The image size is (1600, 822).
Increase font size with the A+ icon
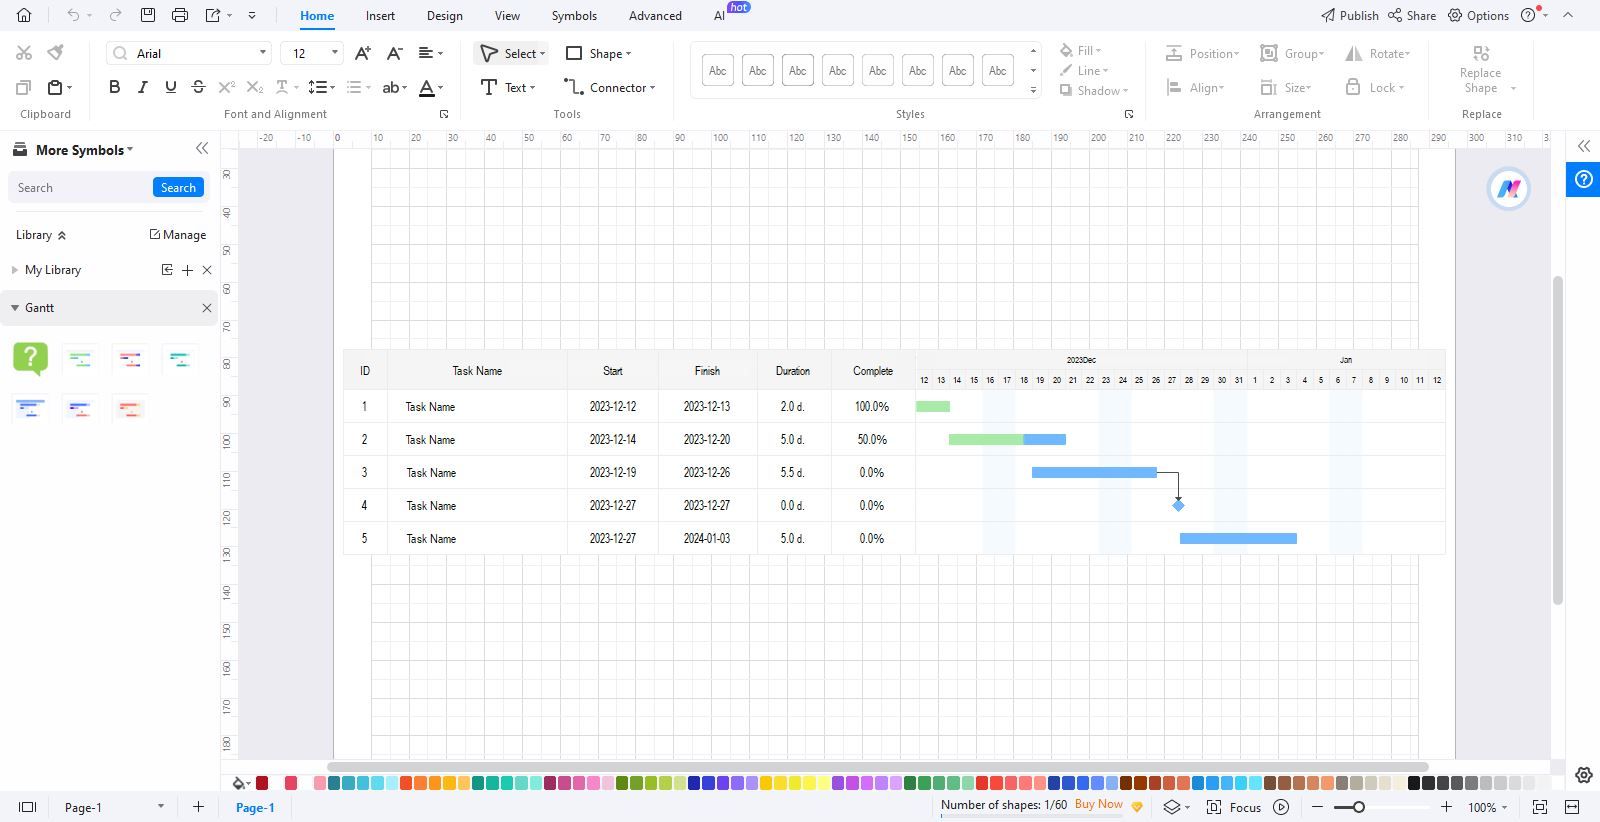pos(363,53)
